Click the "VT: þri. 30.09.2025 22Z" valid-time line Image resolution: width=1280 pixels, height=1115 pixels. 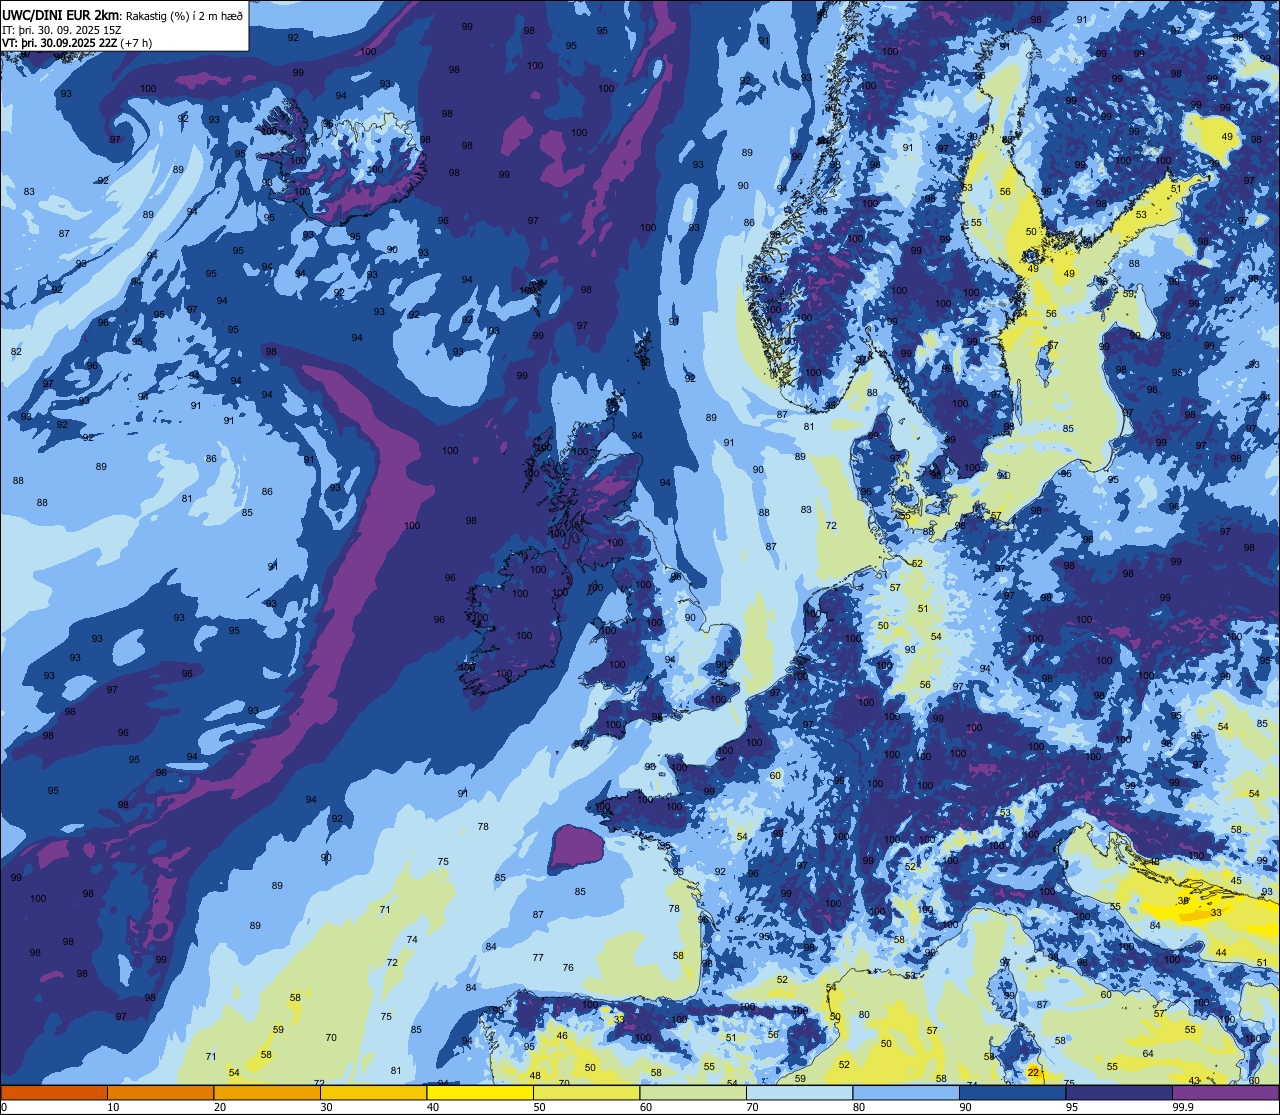pos(58,43)
